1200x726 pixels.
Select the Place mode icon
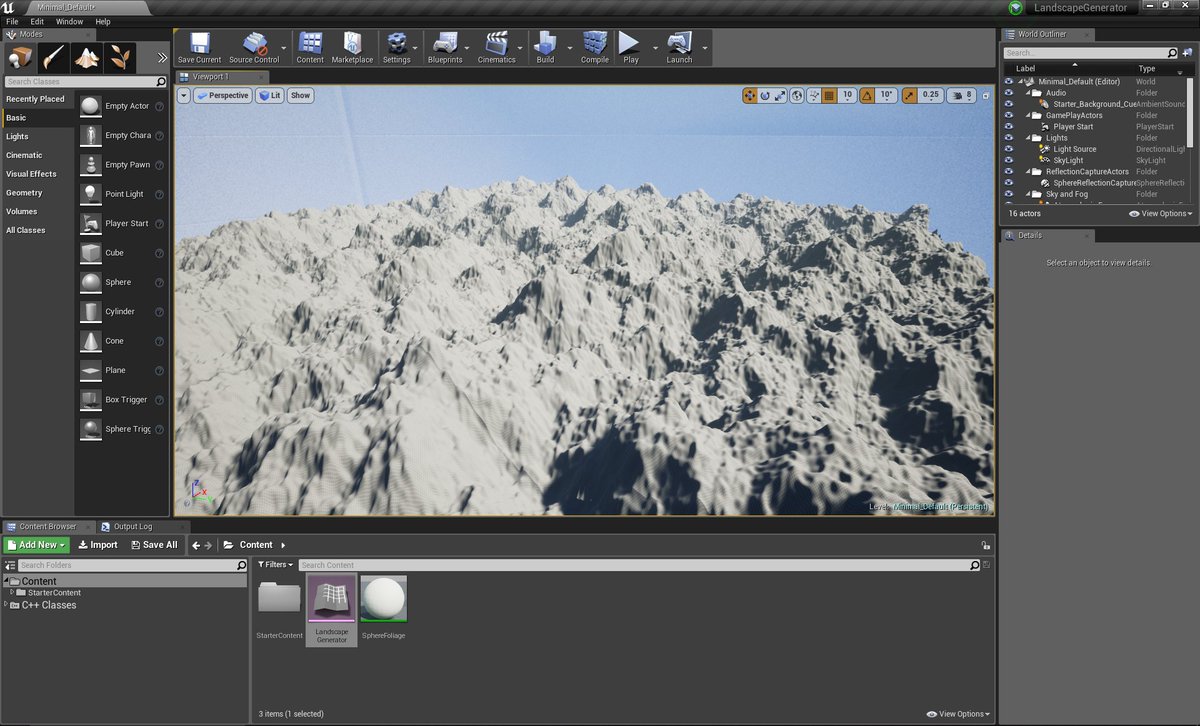[x=20, y=57]
